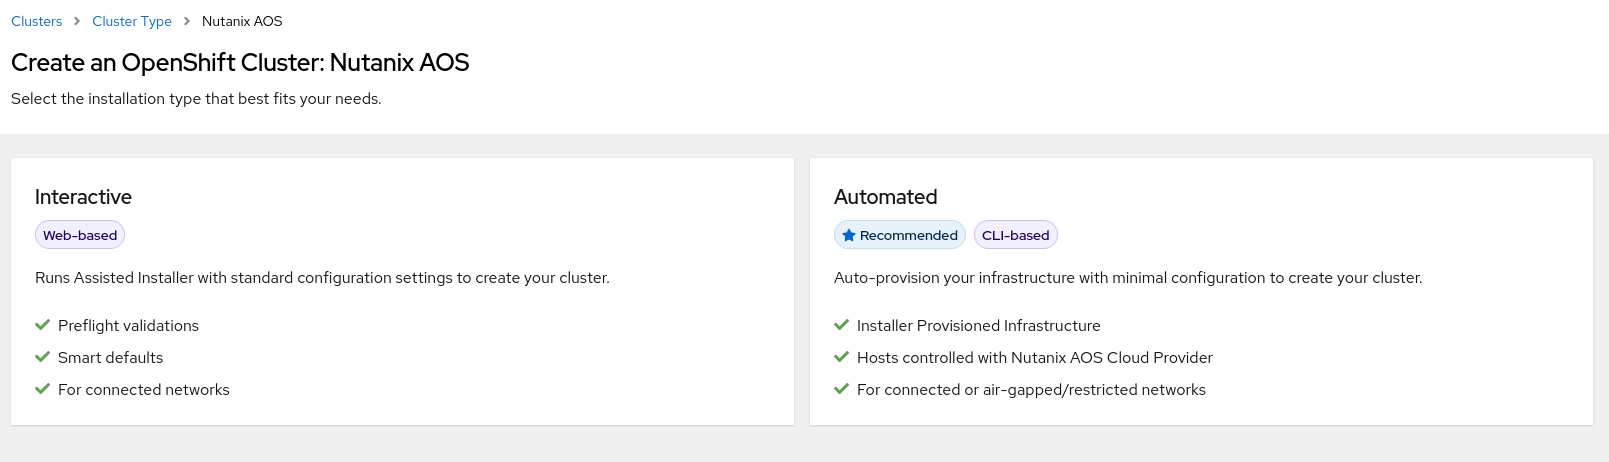This screenshot has height=462, width=1609.
Task: Click the Clusters breadcrumb link
Action: [x=36, y=21]
